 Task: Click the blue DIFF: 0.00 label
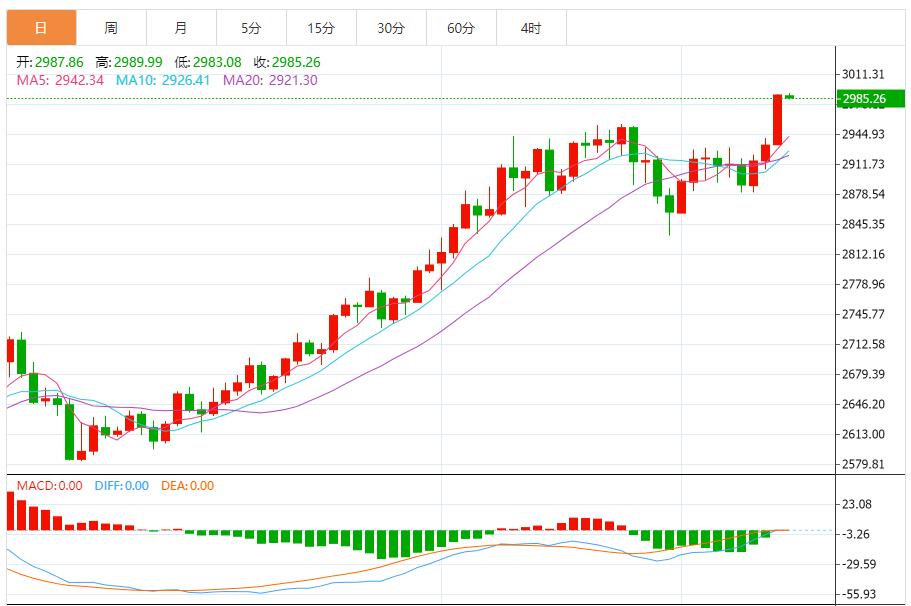pyautogui.click(x=121, y=486)
